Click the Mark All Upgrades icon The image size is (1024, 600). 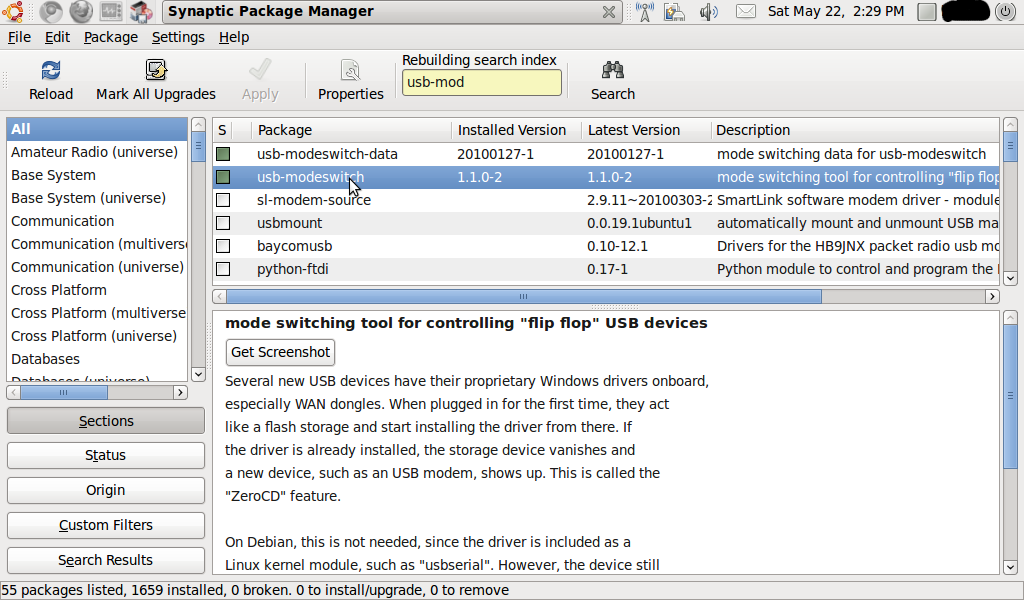point(156,71)
